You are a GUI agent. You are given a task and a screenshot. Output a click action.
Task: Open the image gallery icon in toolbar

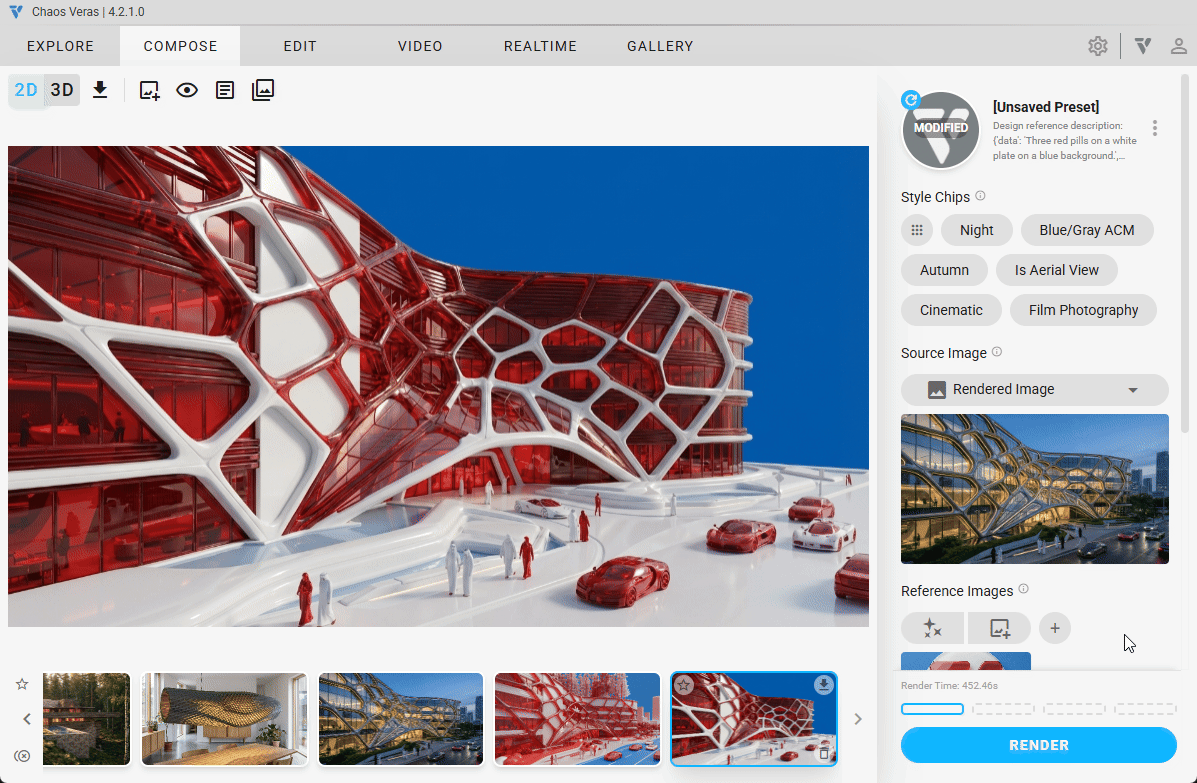point(263,90)
